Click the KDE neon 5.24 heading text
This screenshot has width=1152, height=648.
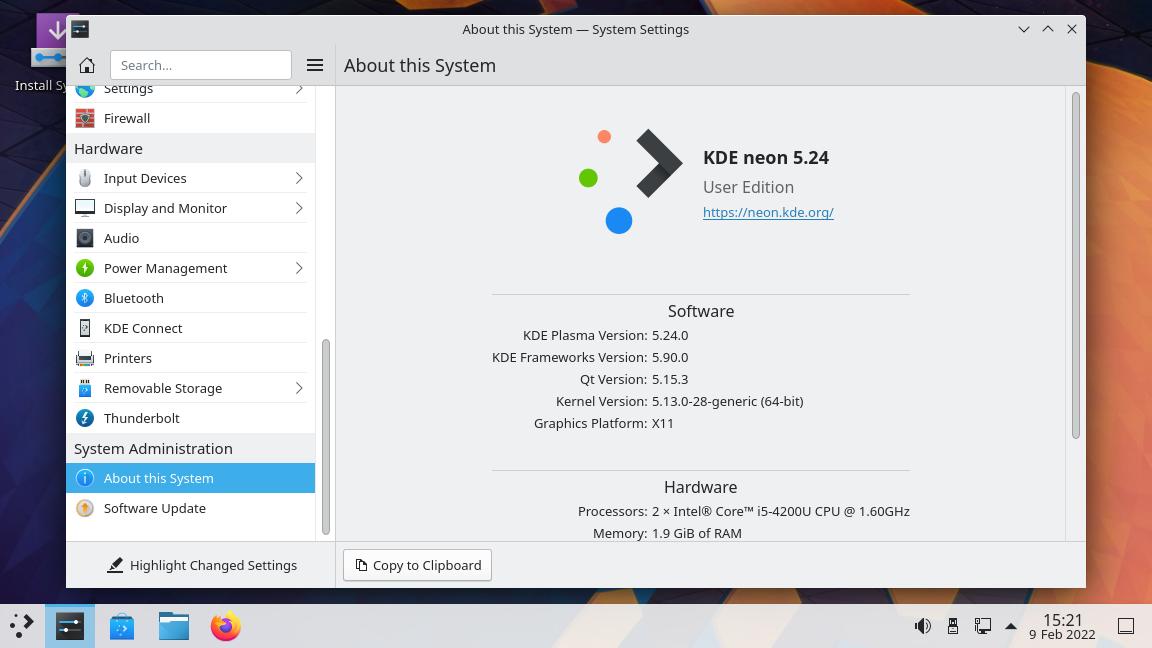(766, 158)
